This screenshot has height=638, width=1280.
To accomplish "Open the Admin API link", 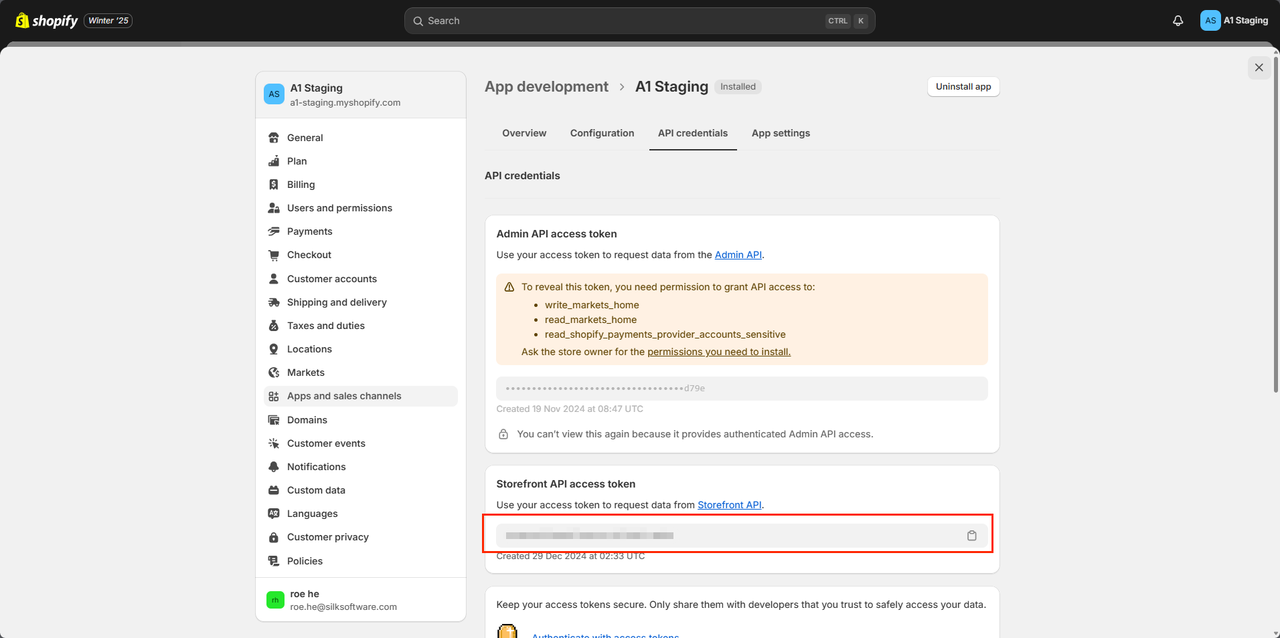I will coord(738,255).
